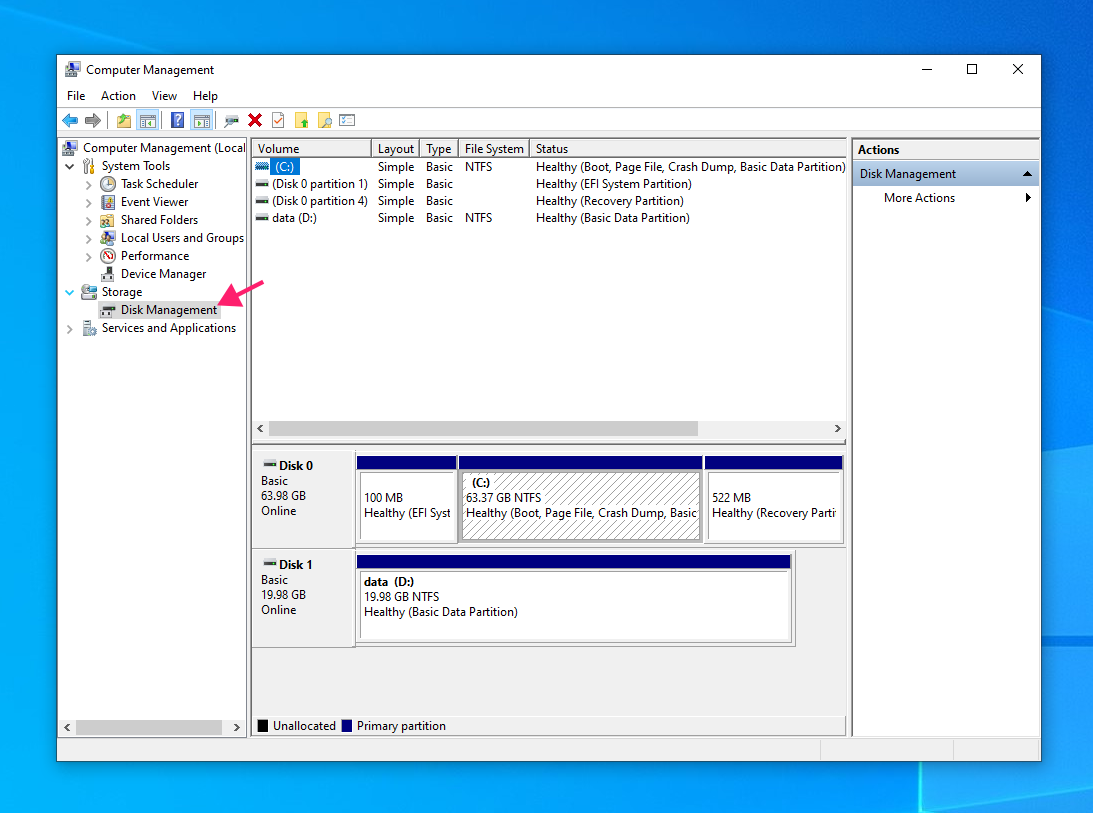Sort by File System column header
The height and width of the screenshot is (813, 1093).
494,149
